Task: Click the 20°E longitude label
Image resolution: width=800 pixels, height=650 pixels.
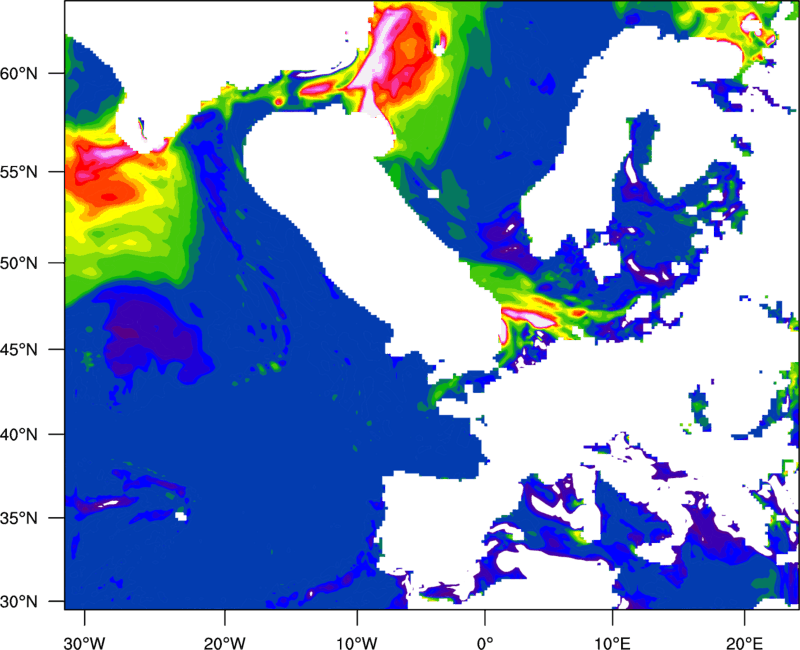Action: [744, 643]
